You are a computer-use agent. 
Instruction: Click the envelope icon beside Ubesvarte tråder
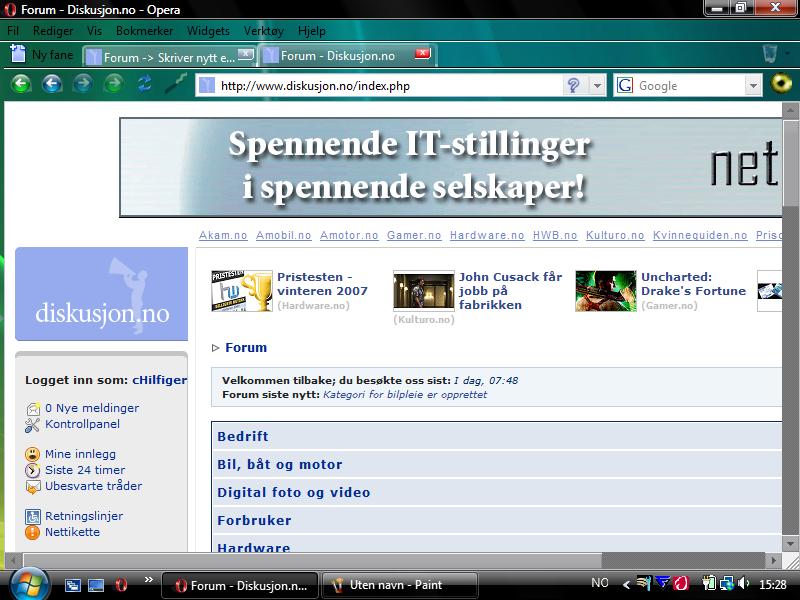[33, 487]
